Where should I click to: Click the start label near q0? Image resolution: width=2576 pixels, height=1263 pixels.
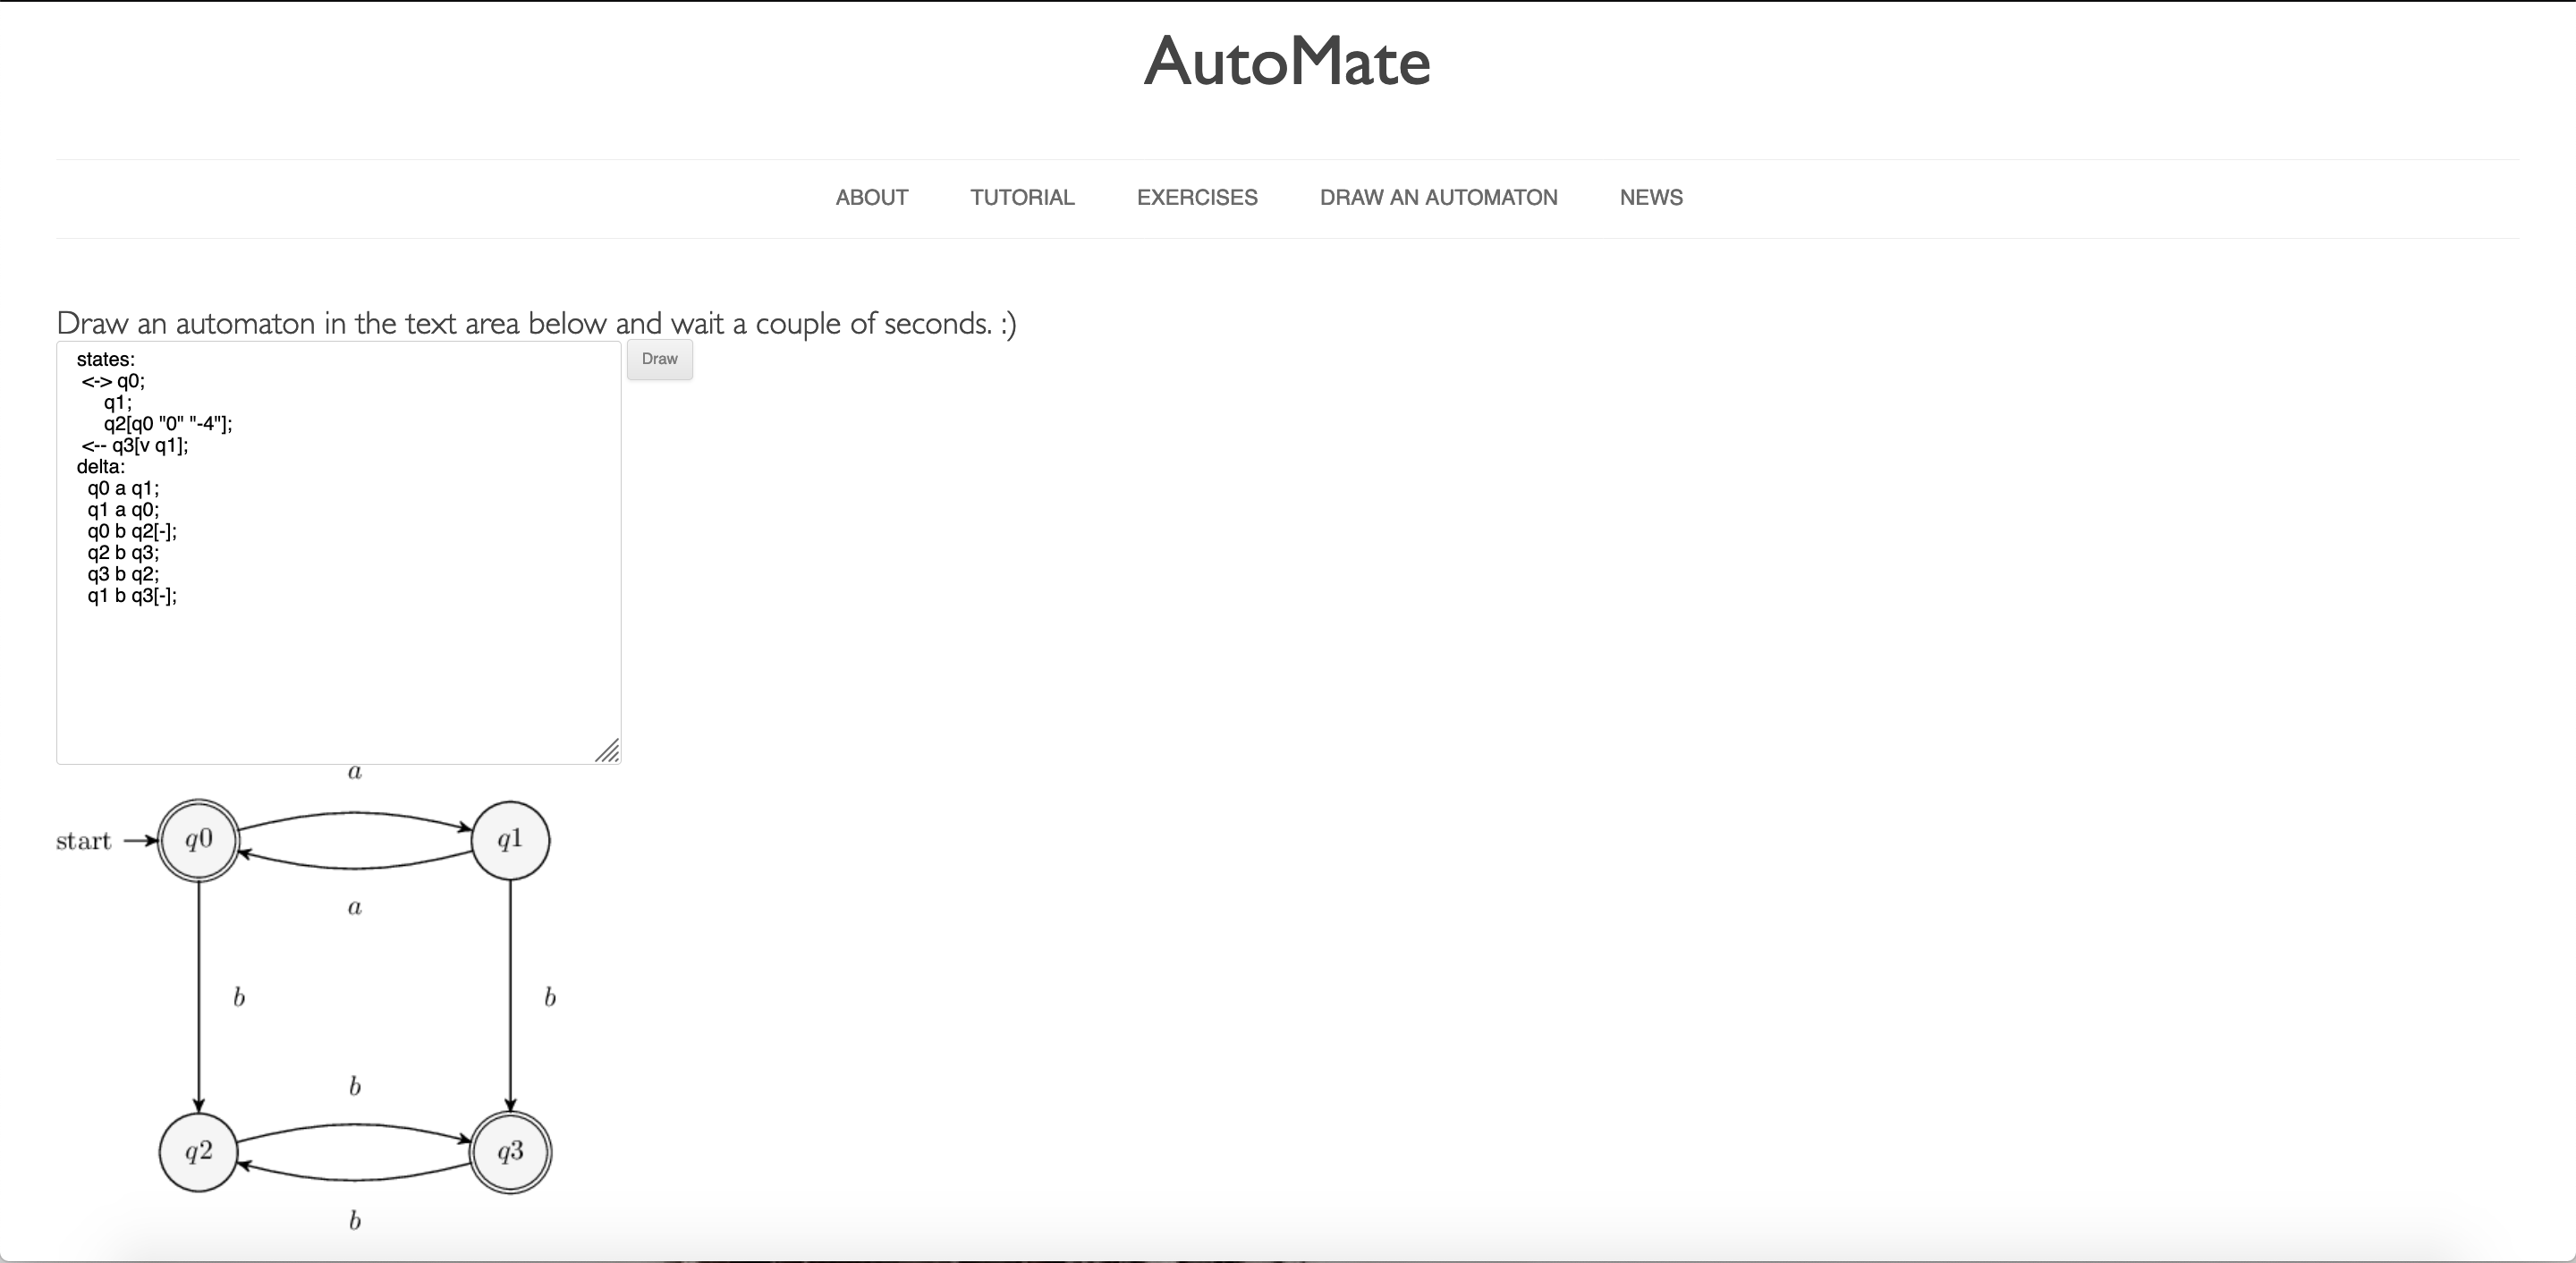(84, 841)
